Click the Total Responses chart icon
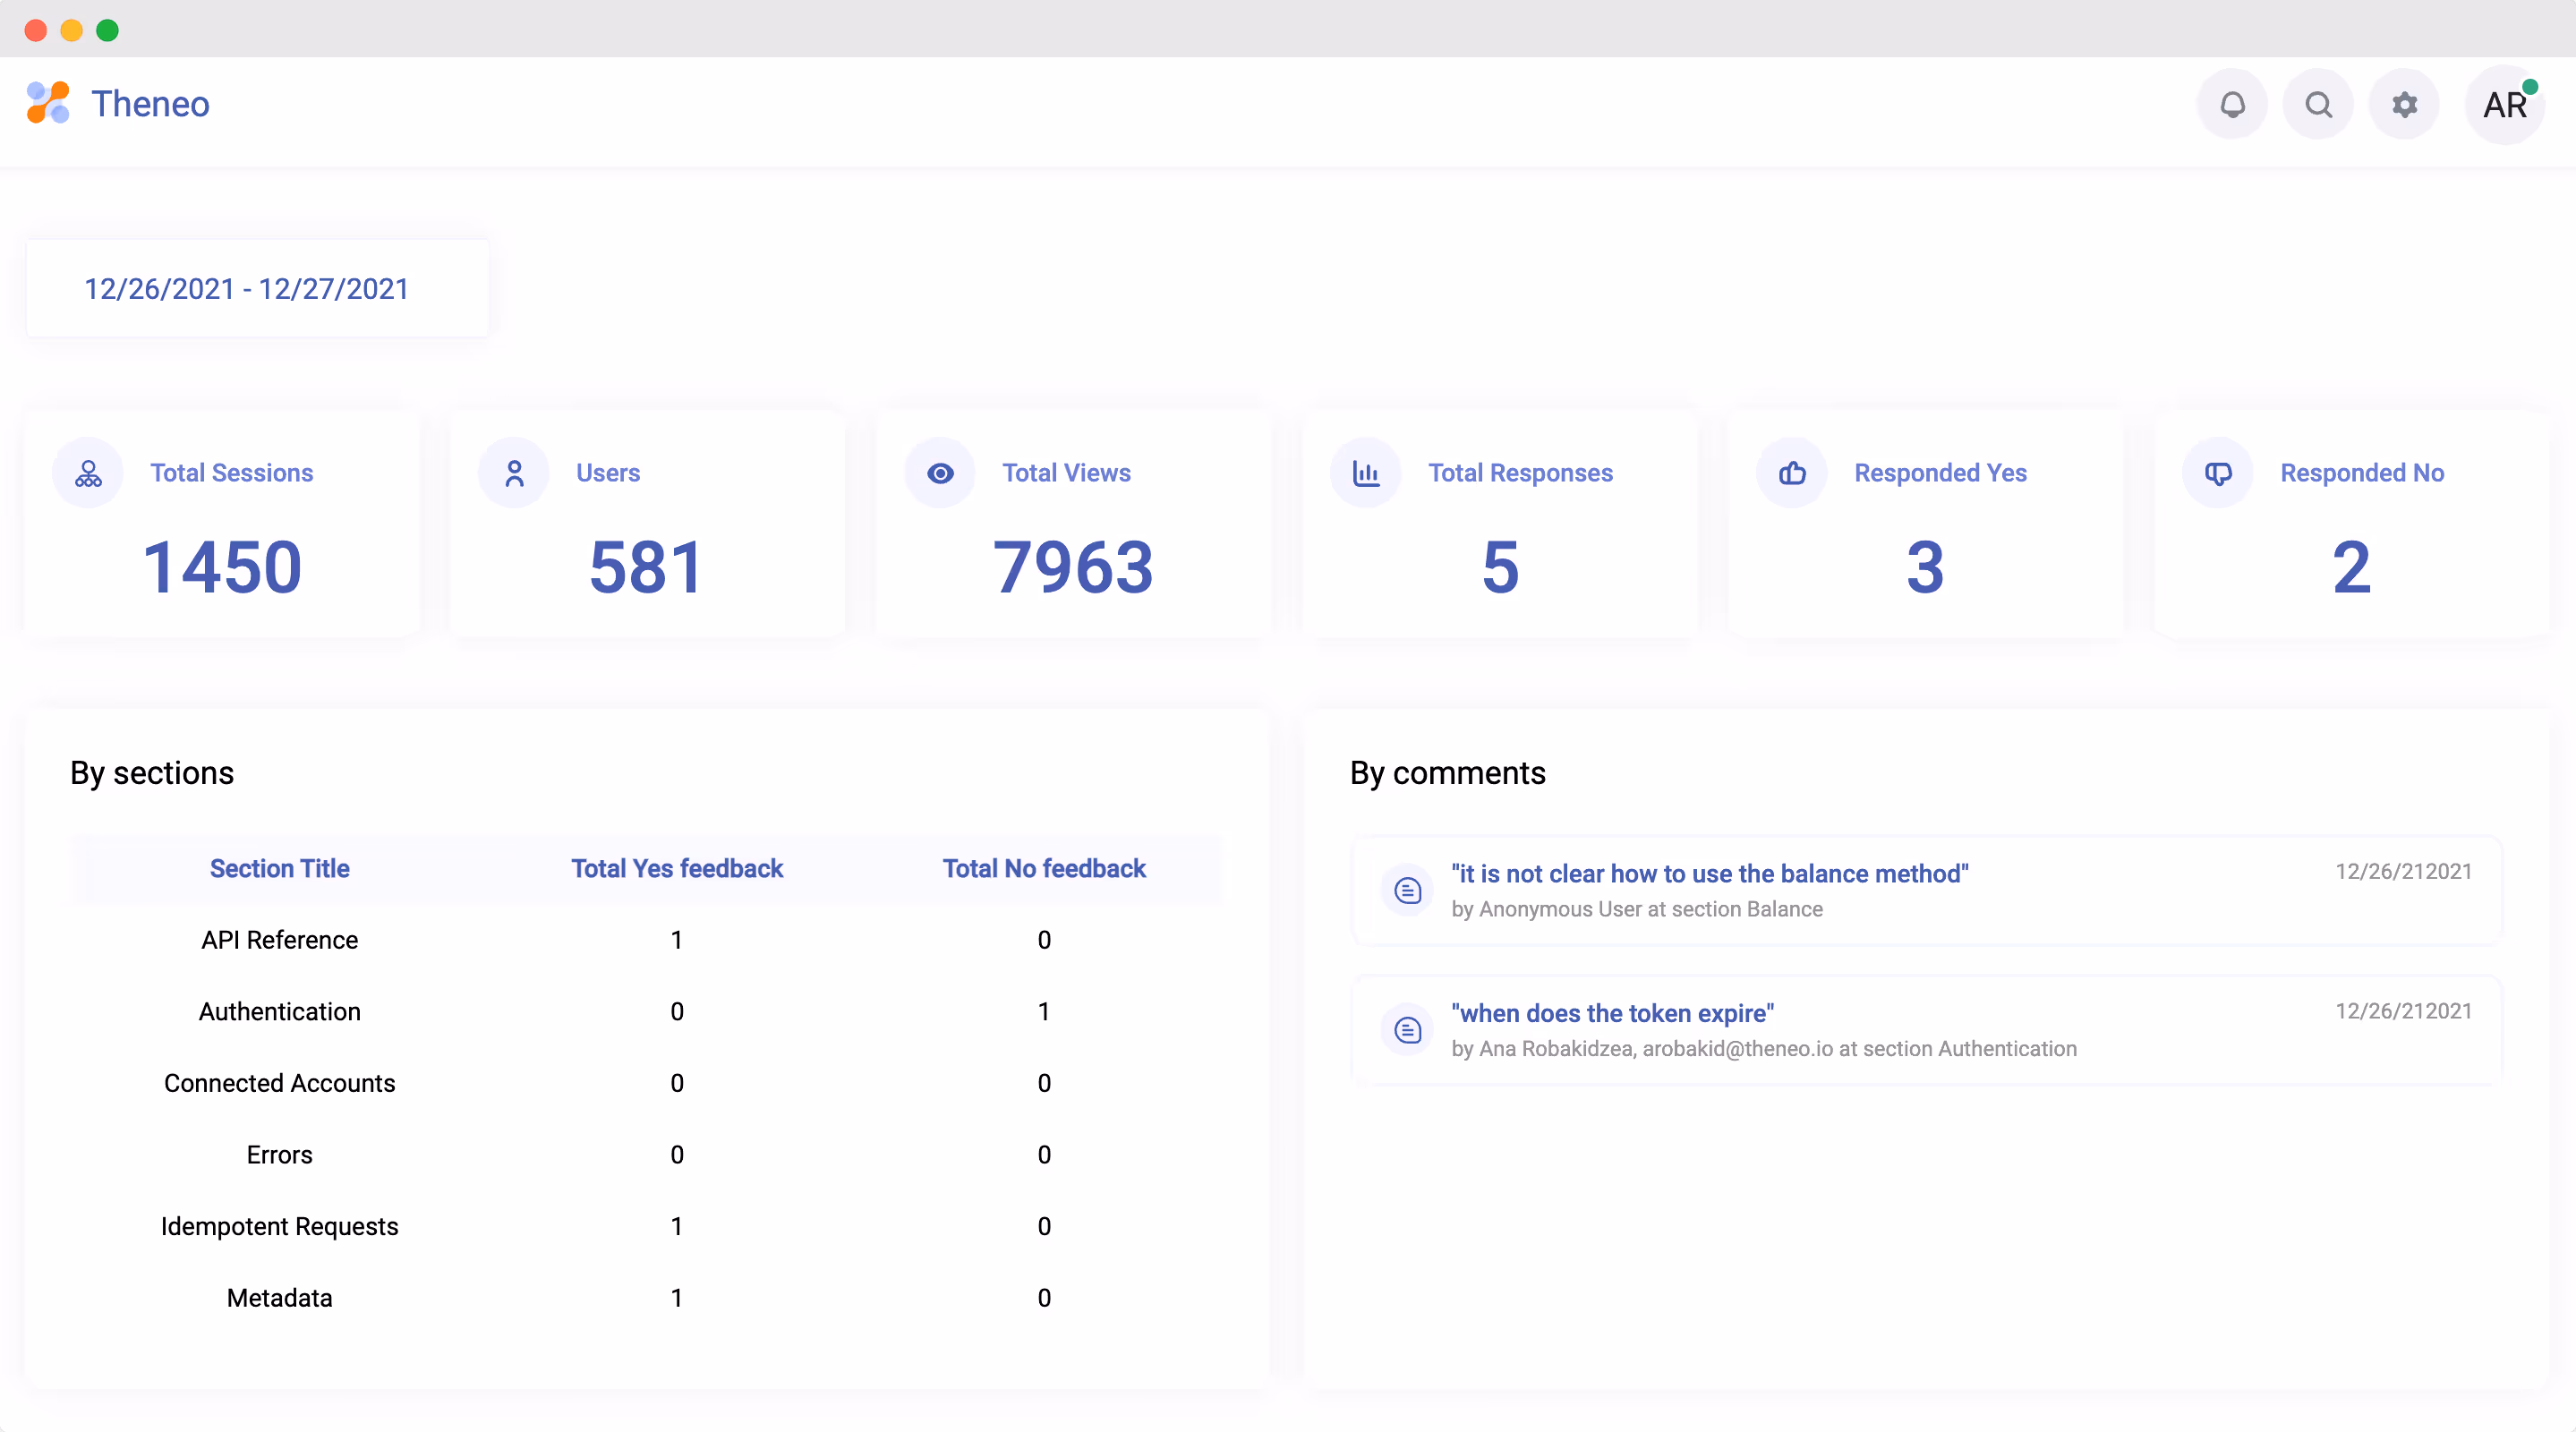This screenshot has width=2576, height=1432. click(1366, 473)
